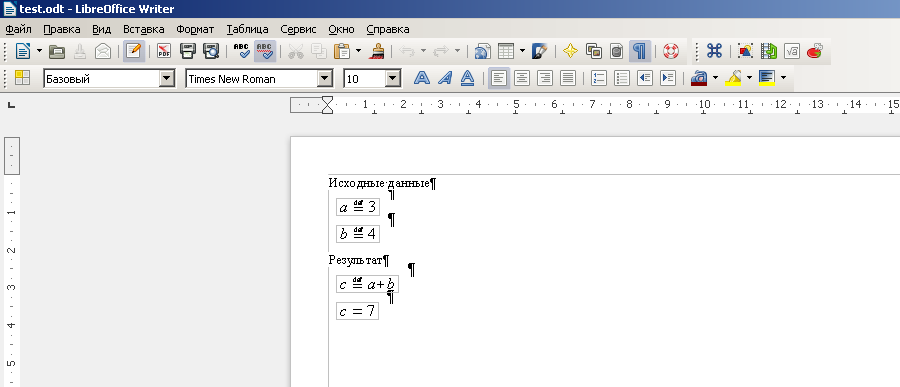Open the Таблица menu

click(x=247, y=29)
